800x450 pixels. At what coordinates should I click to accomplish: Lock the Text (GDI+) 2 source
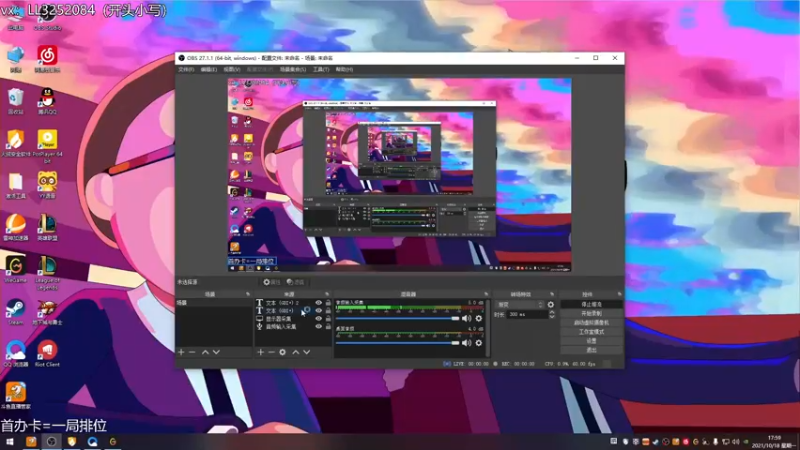point(328,303)
